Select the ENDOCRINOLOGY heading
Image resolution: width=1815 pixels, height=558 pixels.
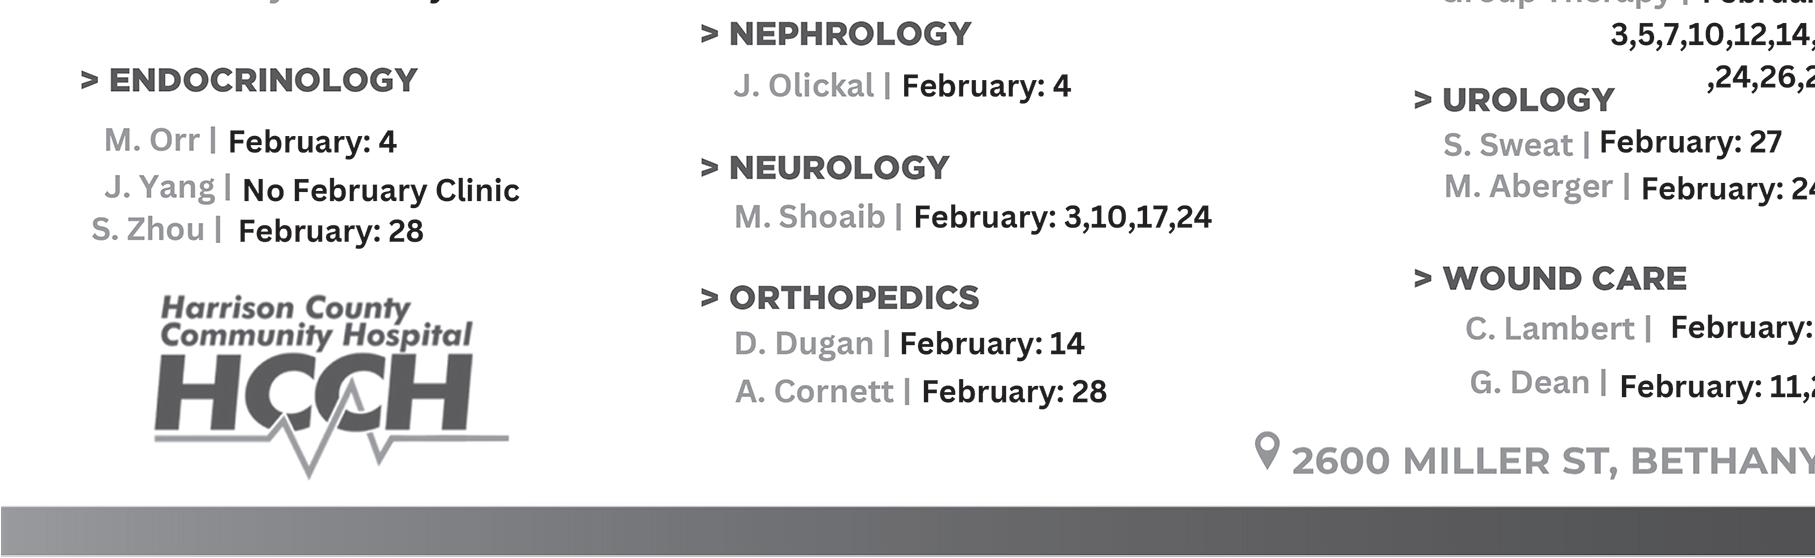249,80
